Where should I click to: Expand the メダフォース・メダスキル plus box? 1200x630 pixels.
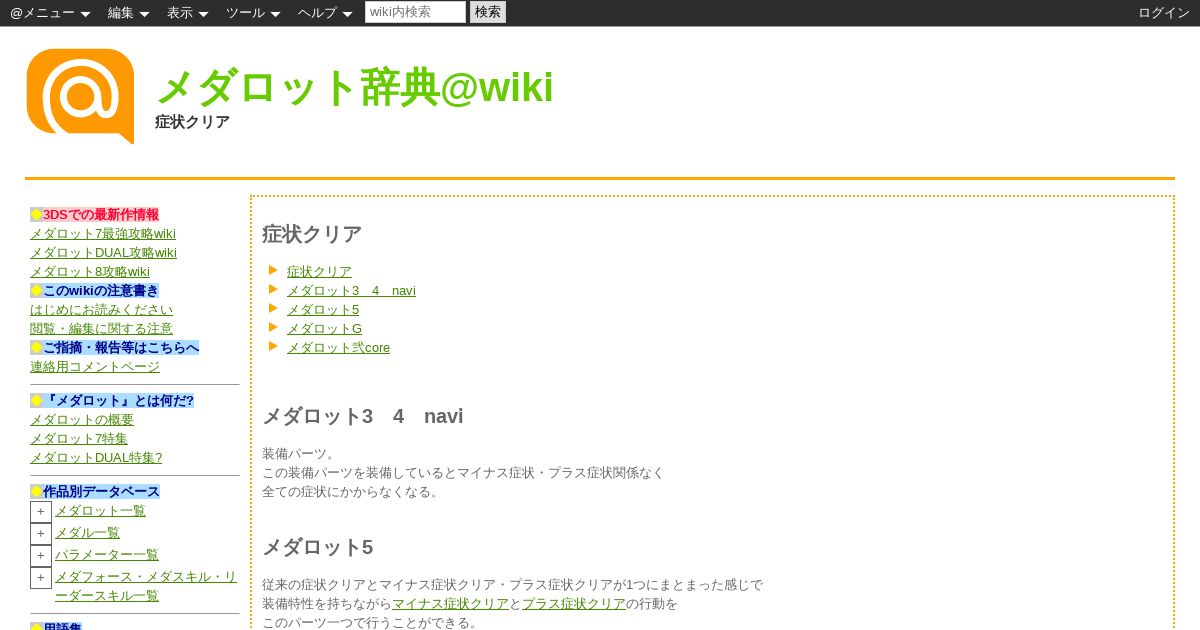coord(41,578)
